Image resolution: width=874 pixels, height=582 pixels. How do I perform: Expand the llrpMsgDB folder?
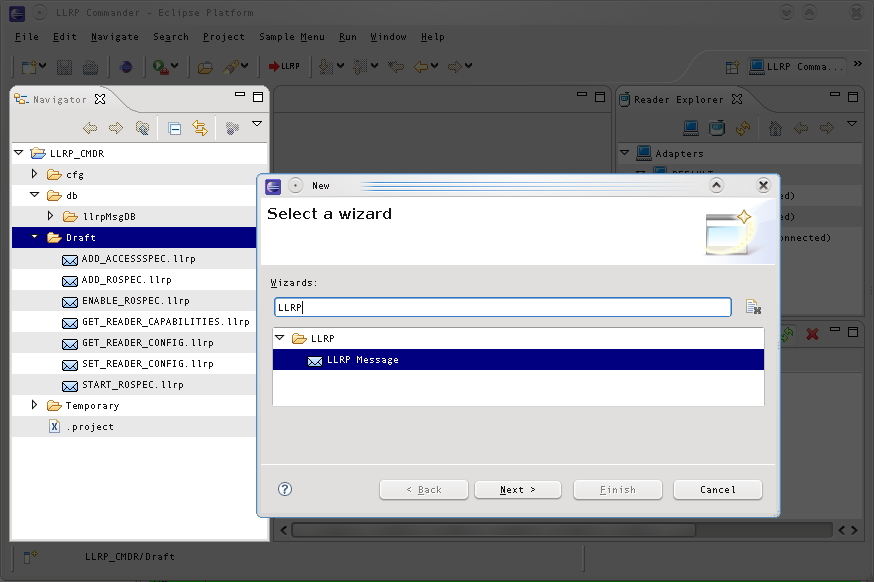point(50,216)
